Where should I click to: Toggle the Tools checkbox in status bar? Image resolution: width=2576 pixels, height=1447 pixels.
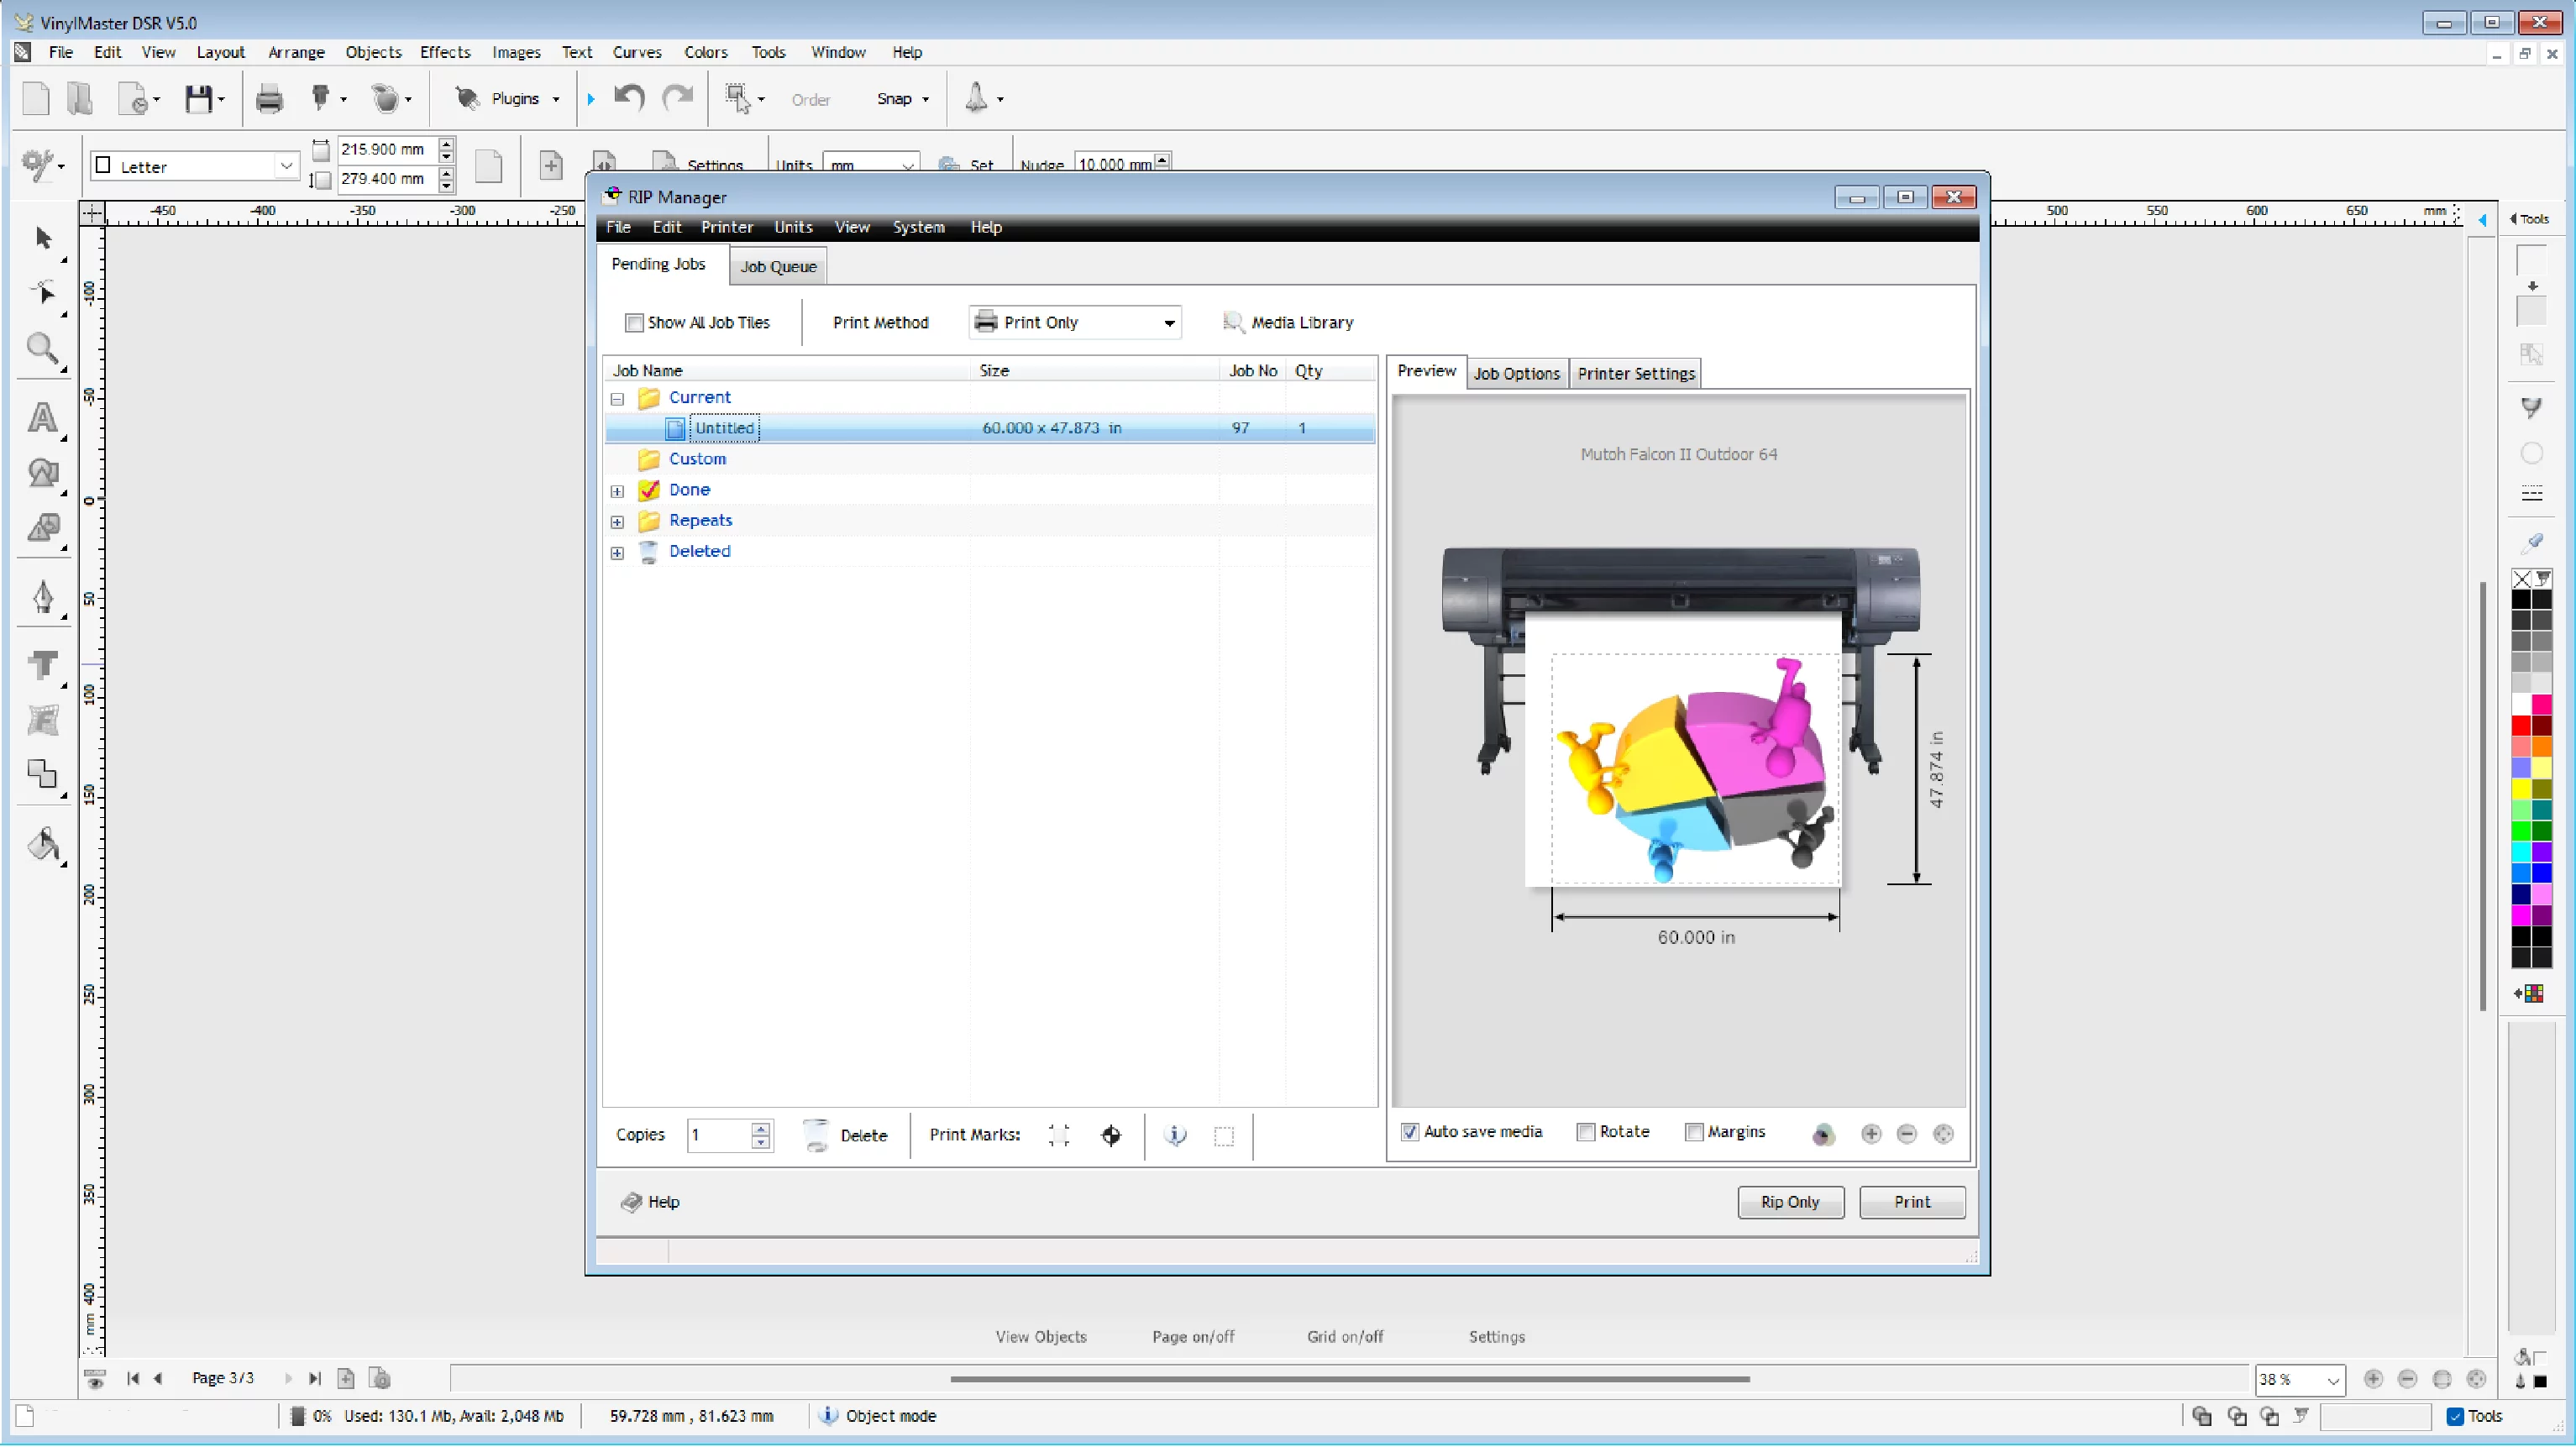(x=2455, y=1416)
